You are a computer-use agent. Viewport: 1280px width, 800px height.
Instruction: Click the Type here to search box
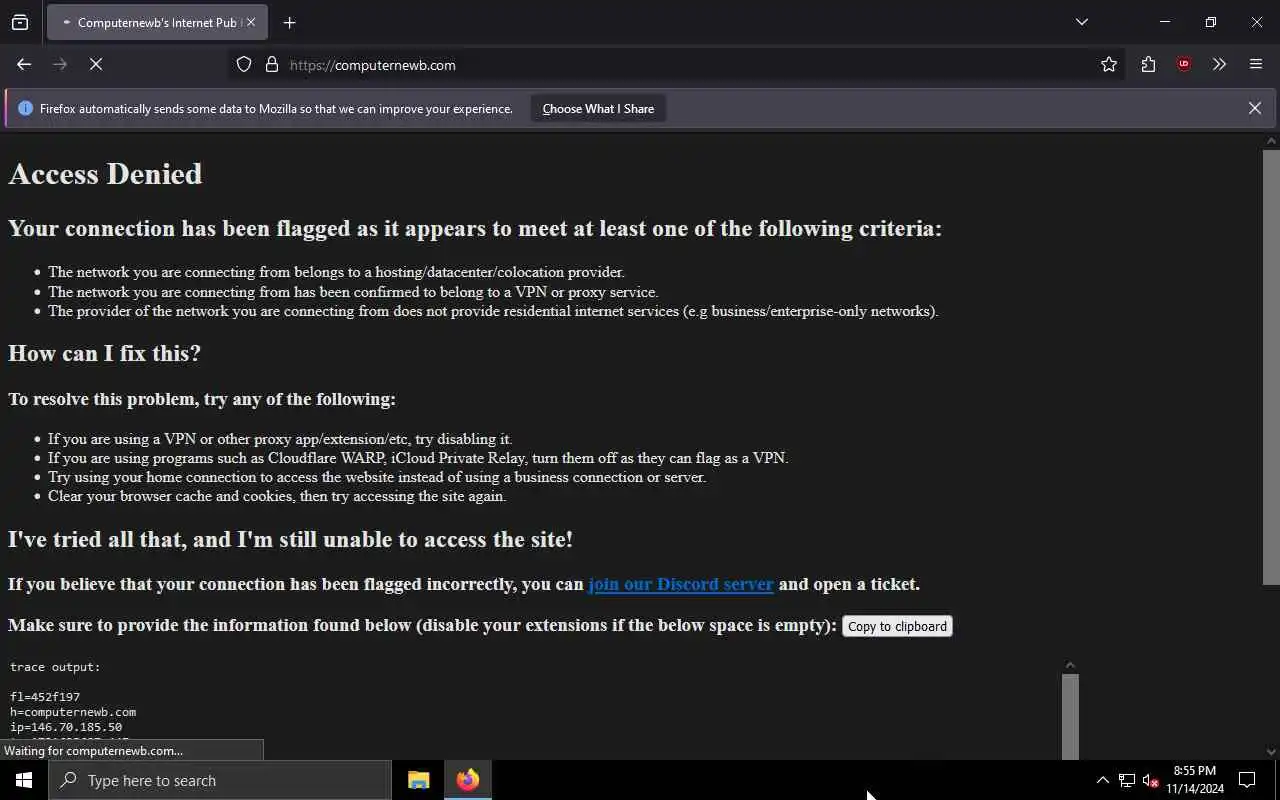coord(220,780)
